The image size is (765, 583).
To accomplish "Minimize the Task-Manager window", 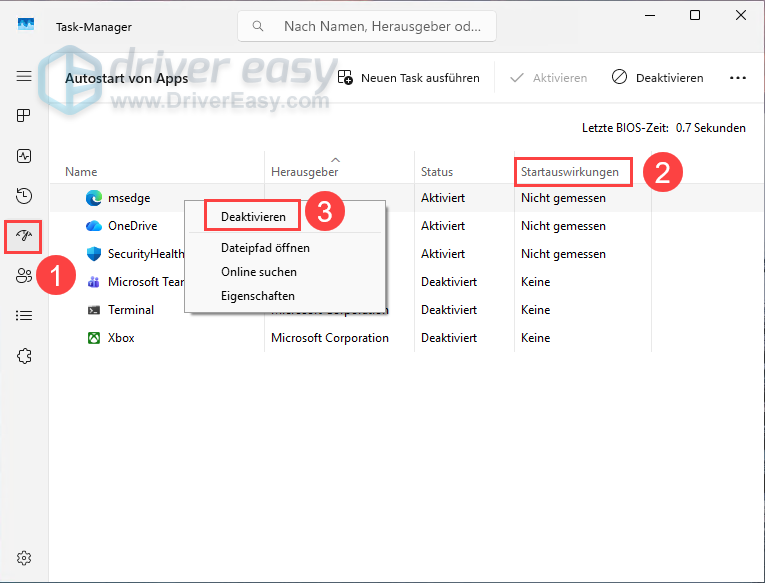I will (x=649, y=15).
